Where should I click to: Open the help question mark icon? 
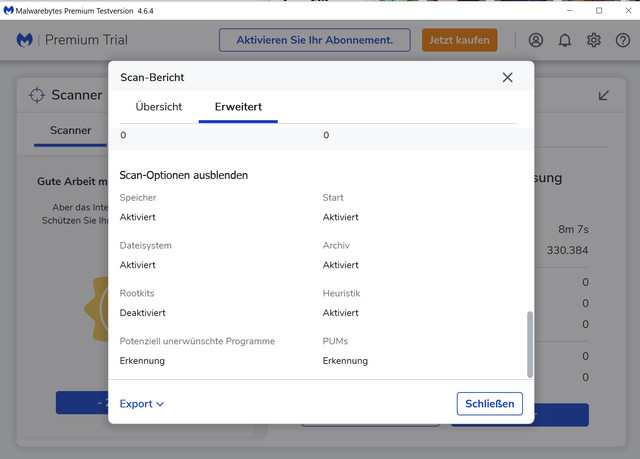623,40
